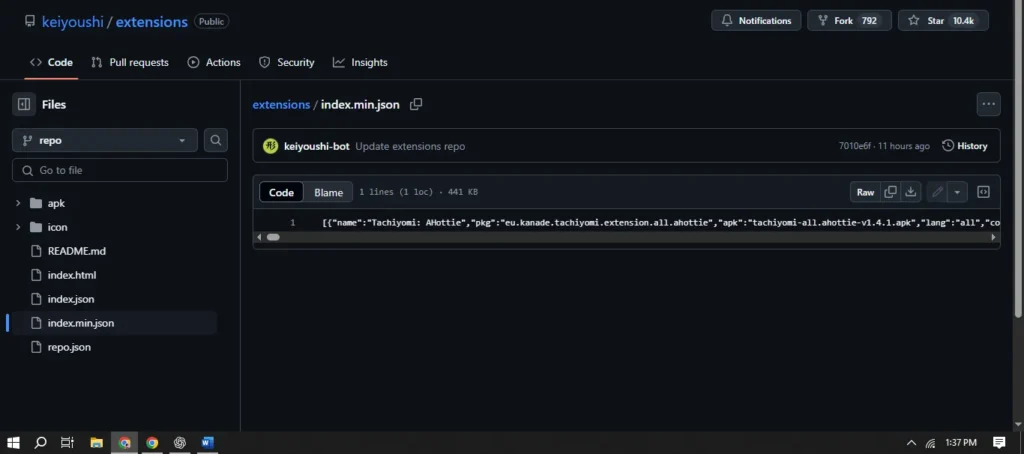This screenshot has width=1024, height=454.
Task: View the file commit History
Action: [x=964, y=146]
